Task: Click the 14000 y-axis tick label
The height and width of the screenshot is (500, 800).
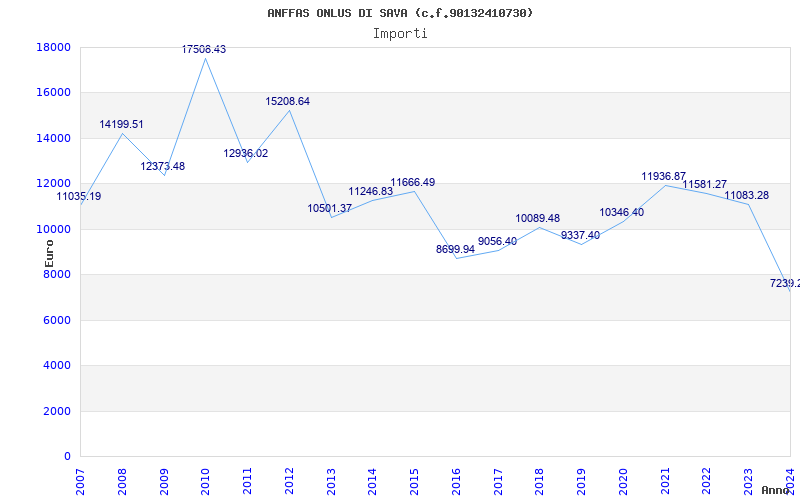Action: (54, 138)
